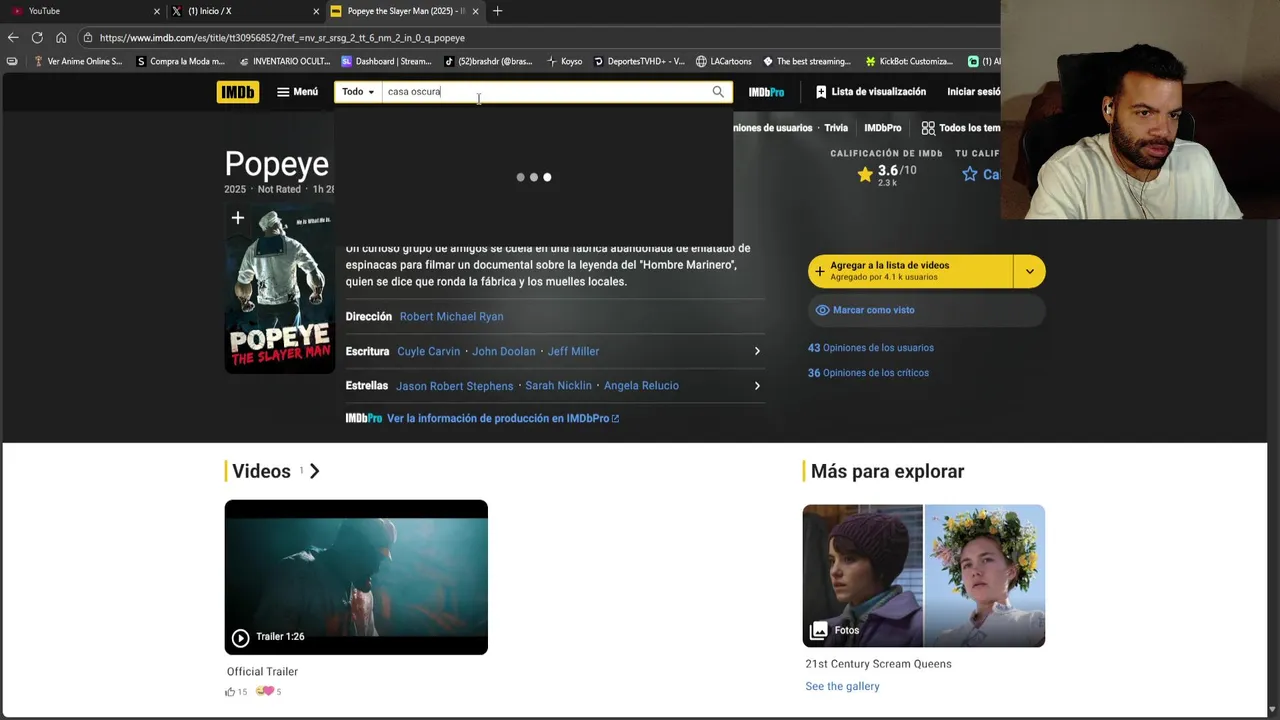
Task: Open star Sarah Nicklin
Action: pyautogui.click(x=558, y=386)
